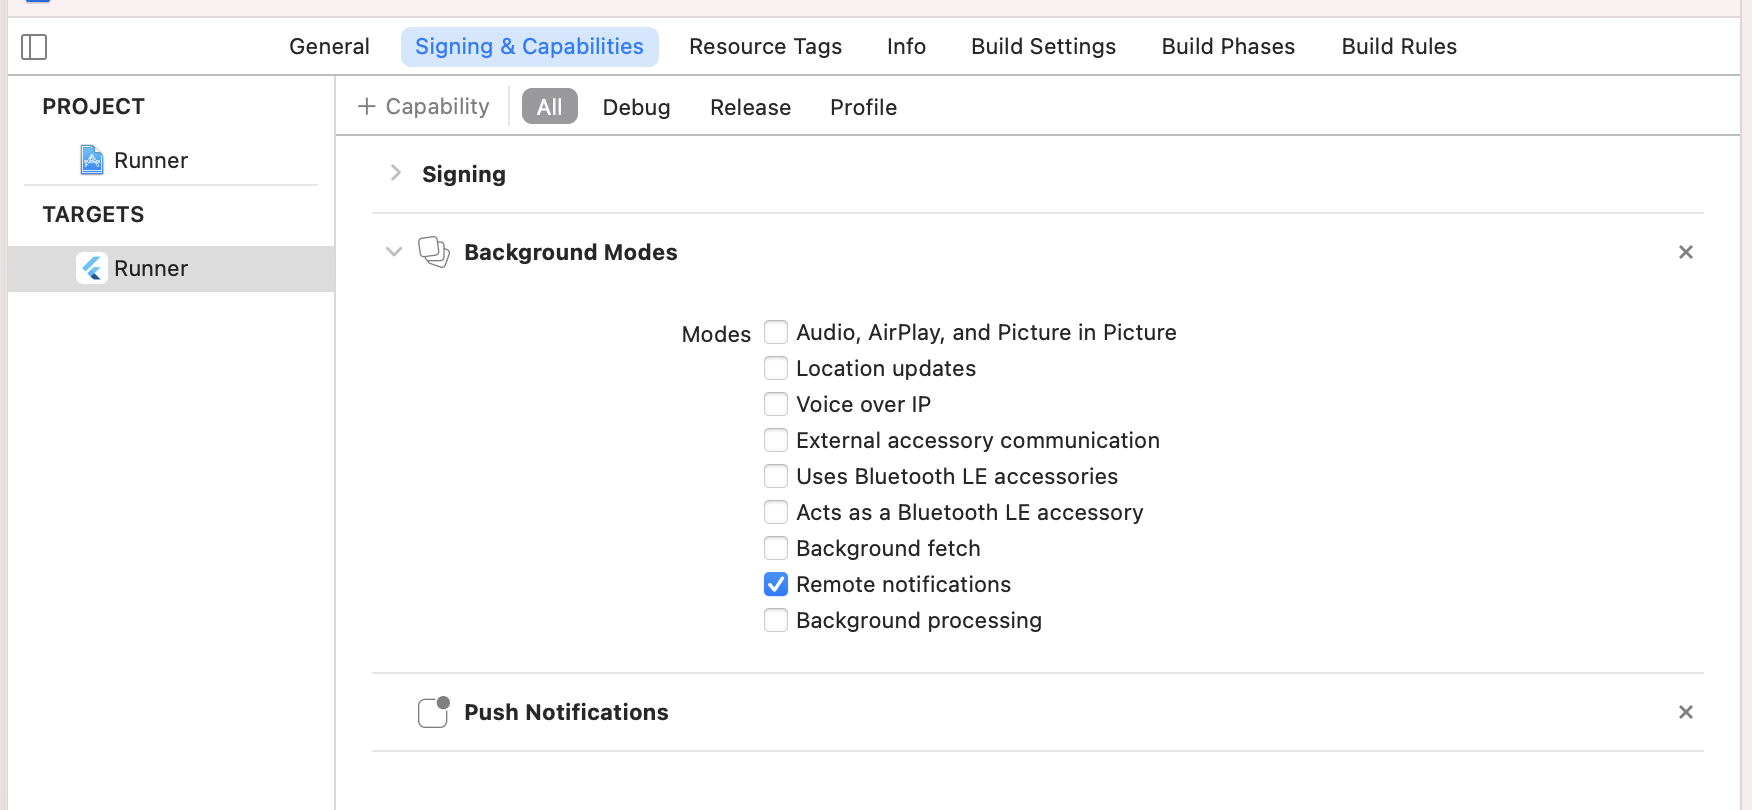
Task: Select the Debug configuration filter
Action: (636, 107)
